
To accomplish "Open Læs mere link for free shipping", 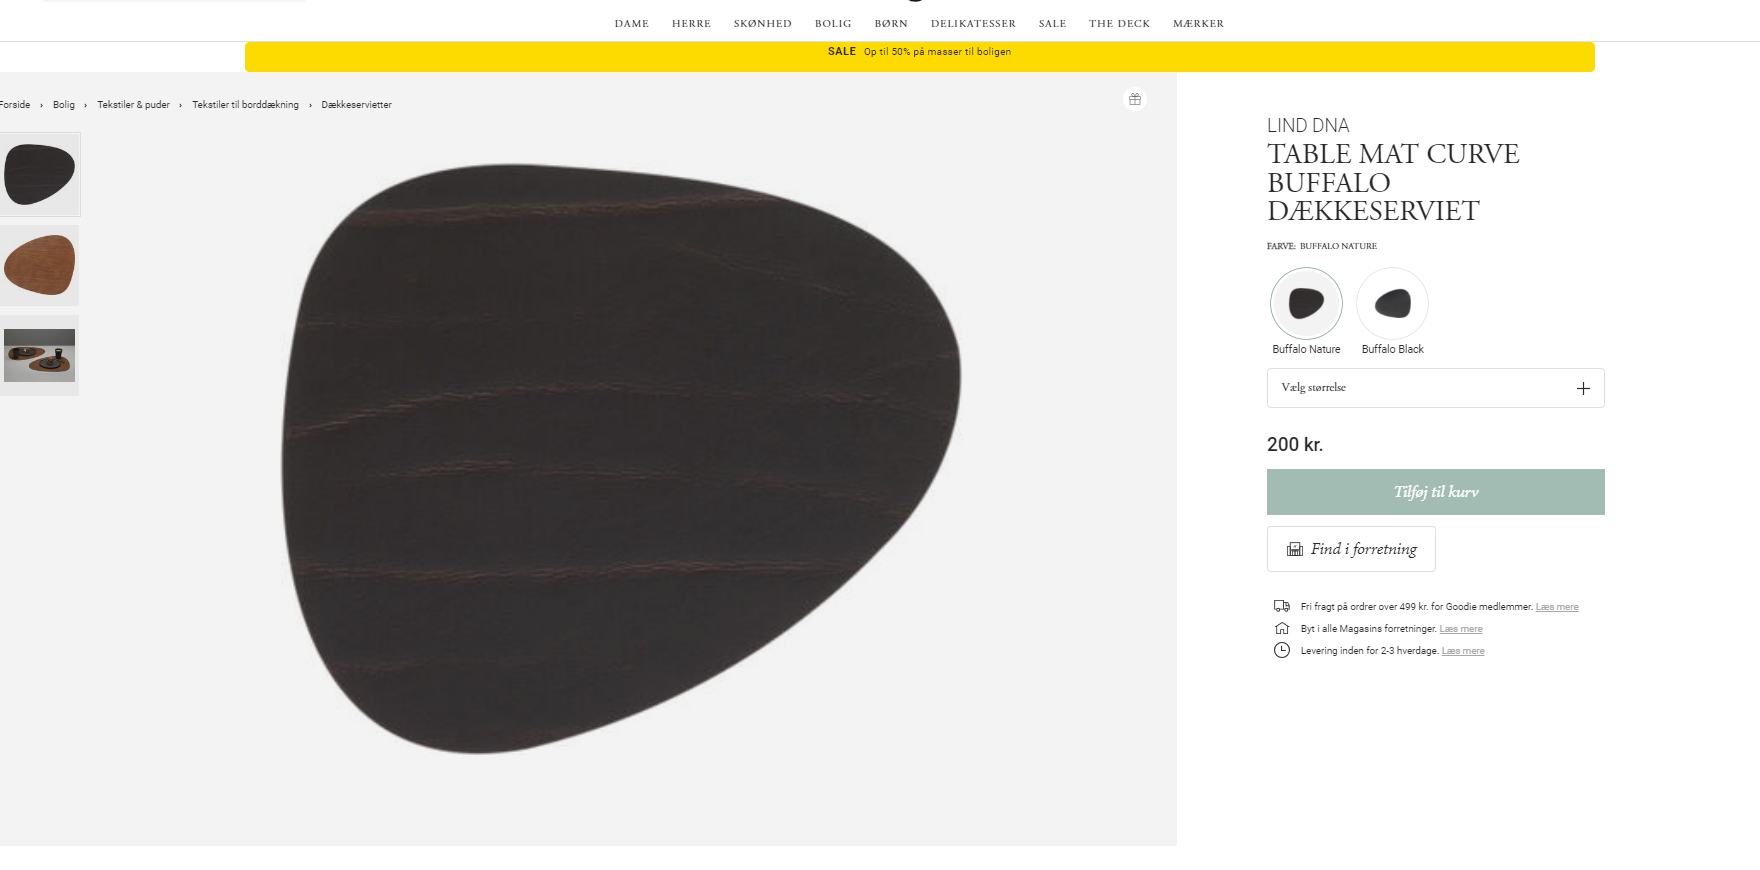I will click(1557, 607).
